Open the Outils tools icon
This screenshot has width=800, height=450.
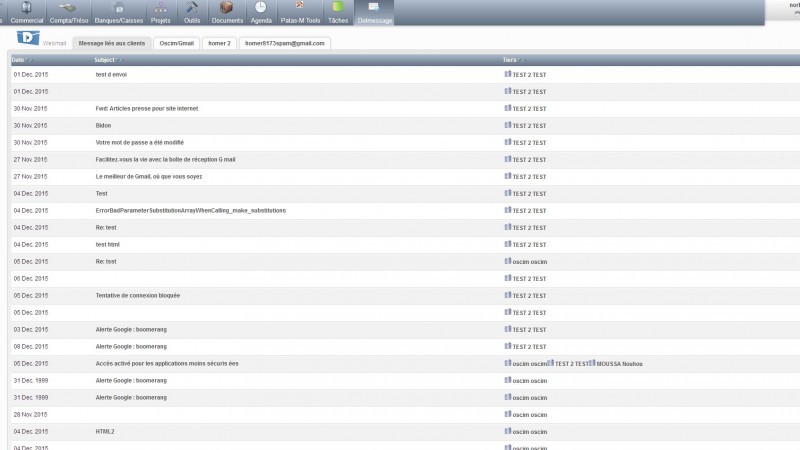tap(192, 8)
